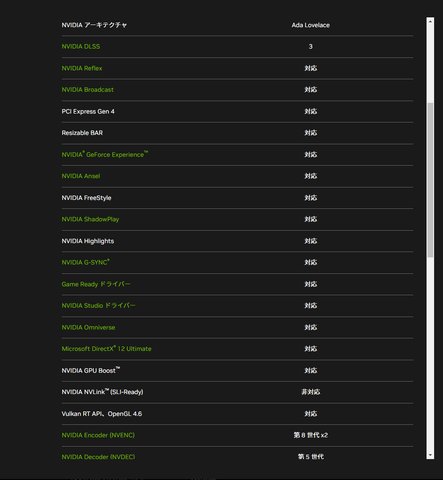Viewport: 443px width, 480px height.
Task: Select the NVIDIA FreeStyle label
Action: point(86,198)
